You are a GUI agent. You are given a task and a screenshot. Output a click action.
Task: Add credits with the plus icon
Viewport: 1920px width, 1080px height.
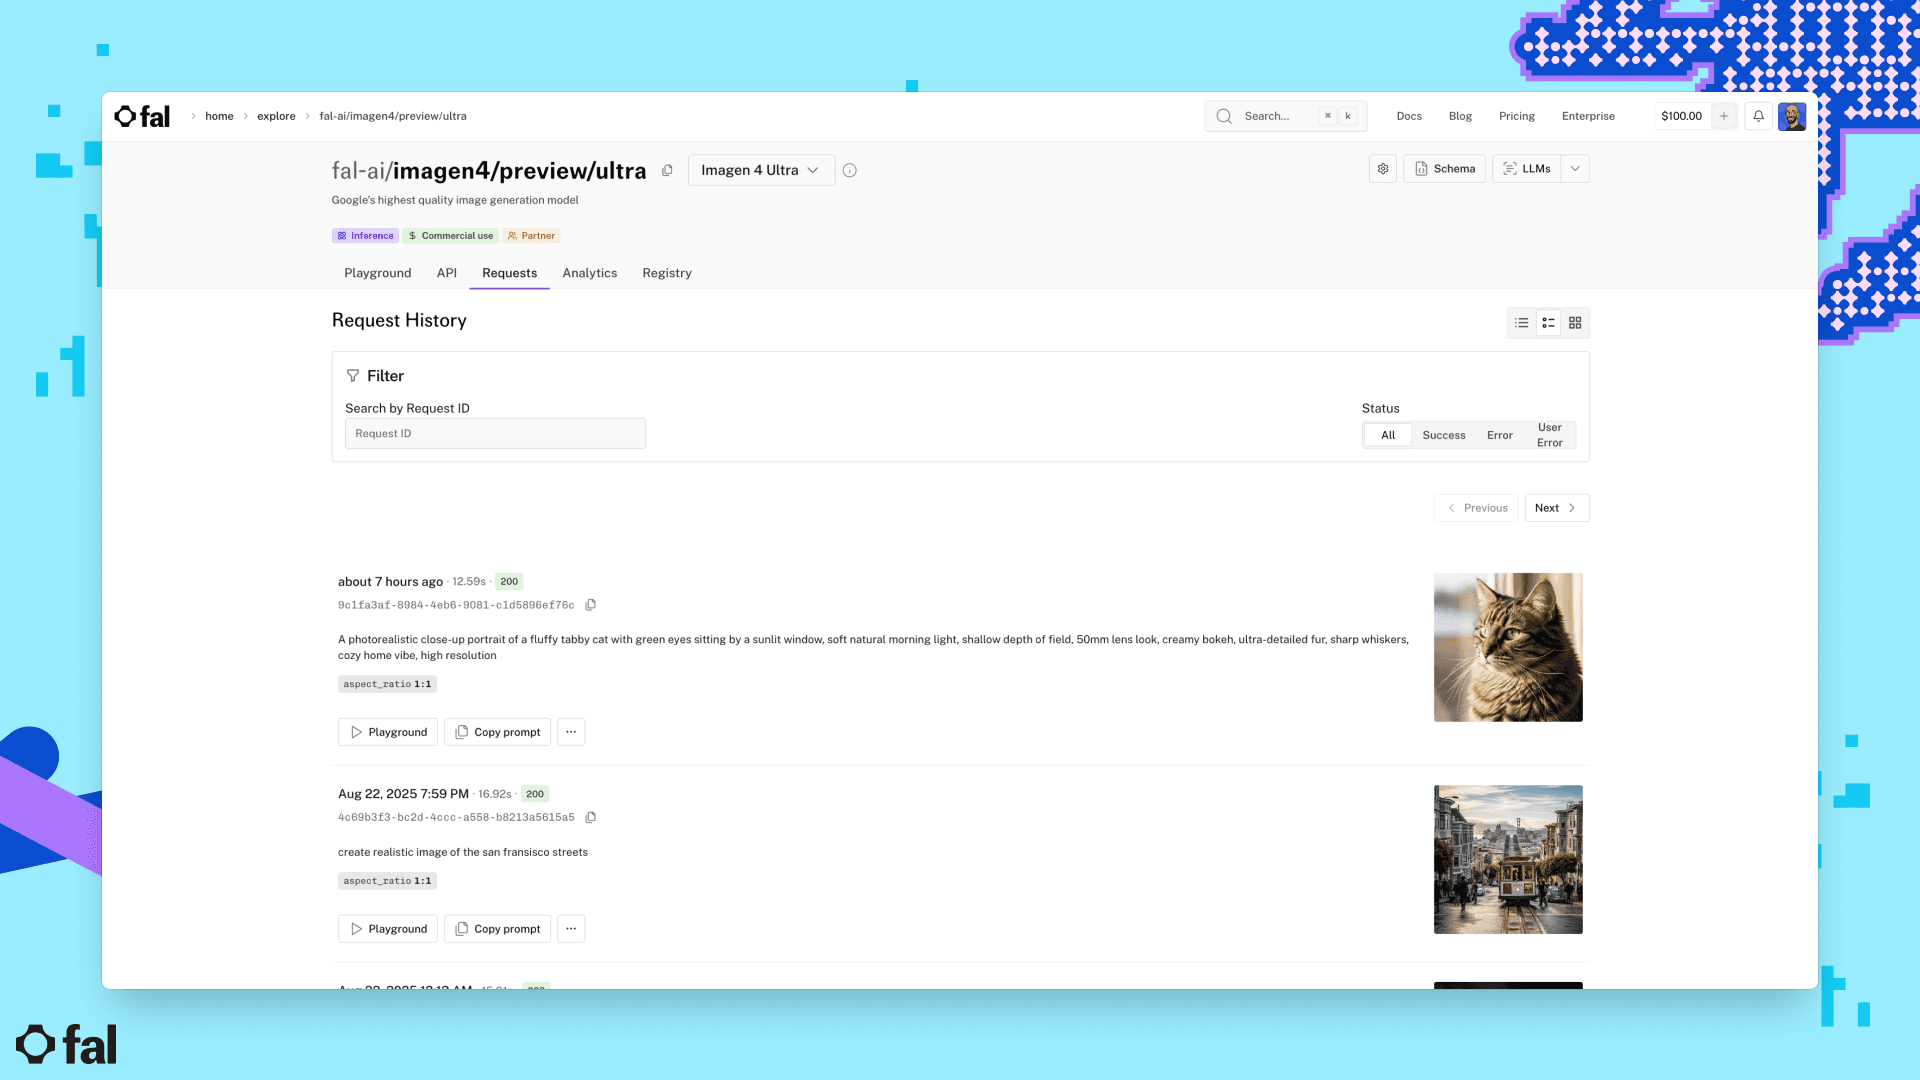(1724, 116)
